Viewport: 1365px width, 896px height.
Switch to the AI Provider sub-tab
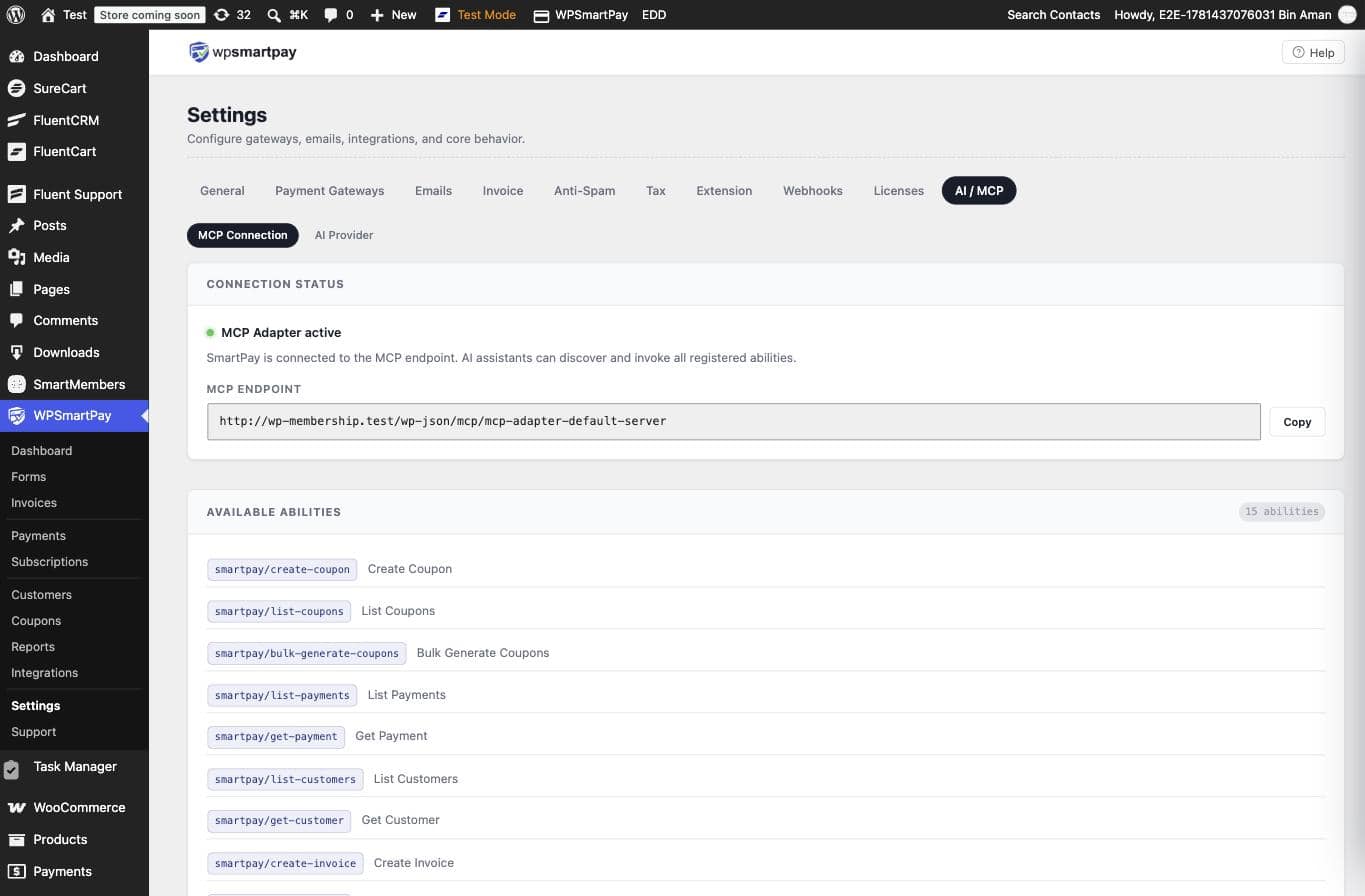(x=344, y=235)
